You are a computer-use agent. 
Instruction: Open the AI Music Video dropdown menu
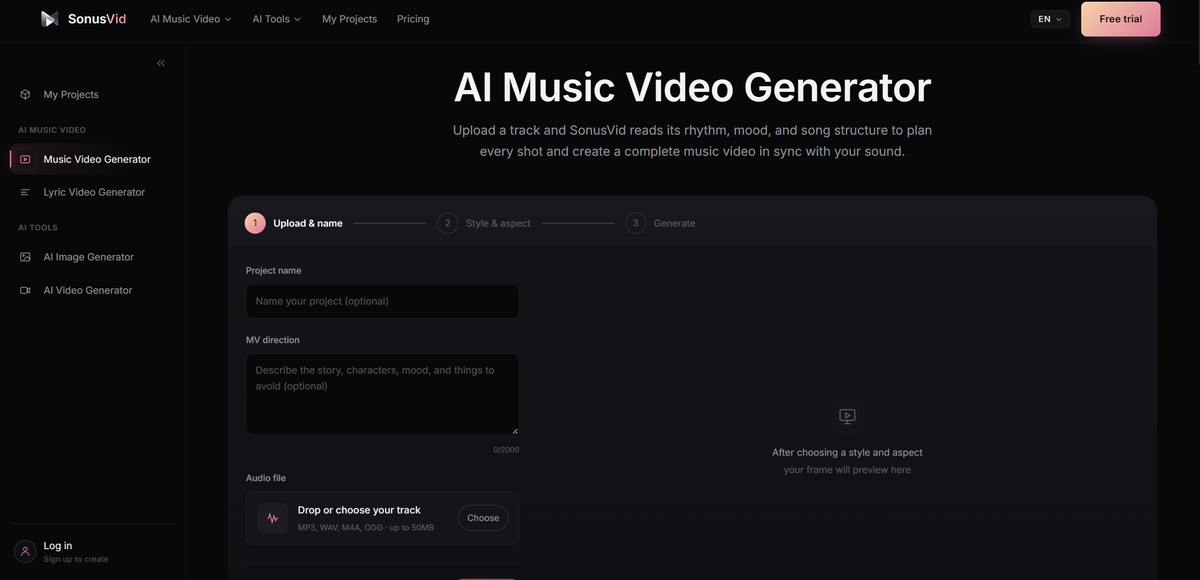pos(190,19)
